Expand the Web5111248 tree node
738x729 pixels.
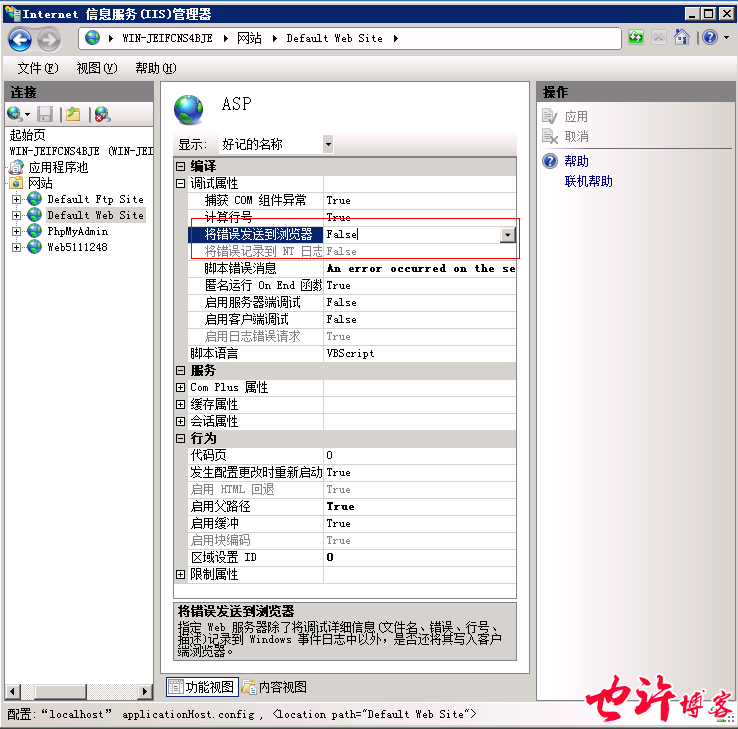pyautogui.click(x=16, y=247)
